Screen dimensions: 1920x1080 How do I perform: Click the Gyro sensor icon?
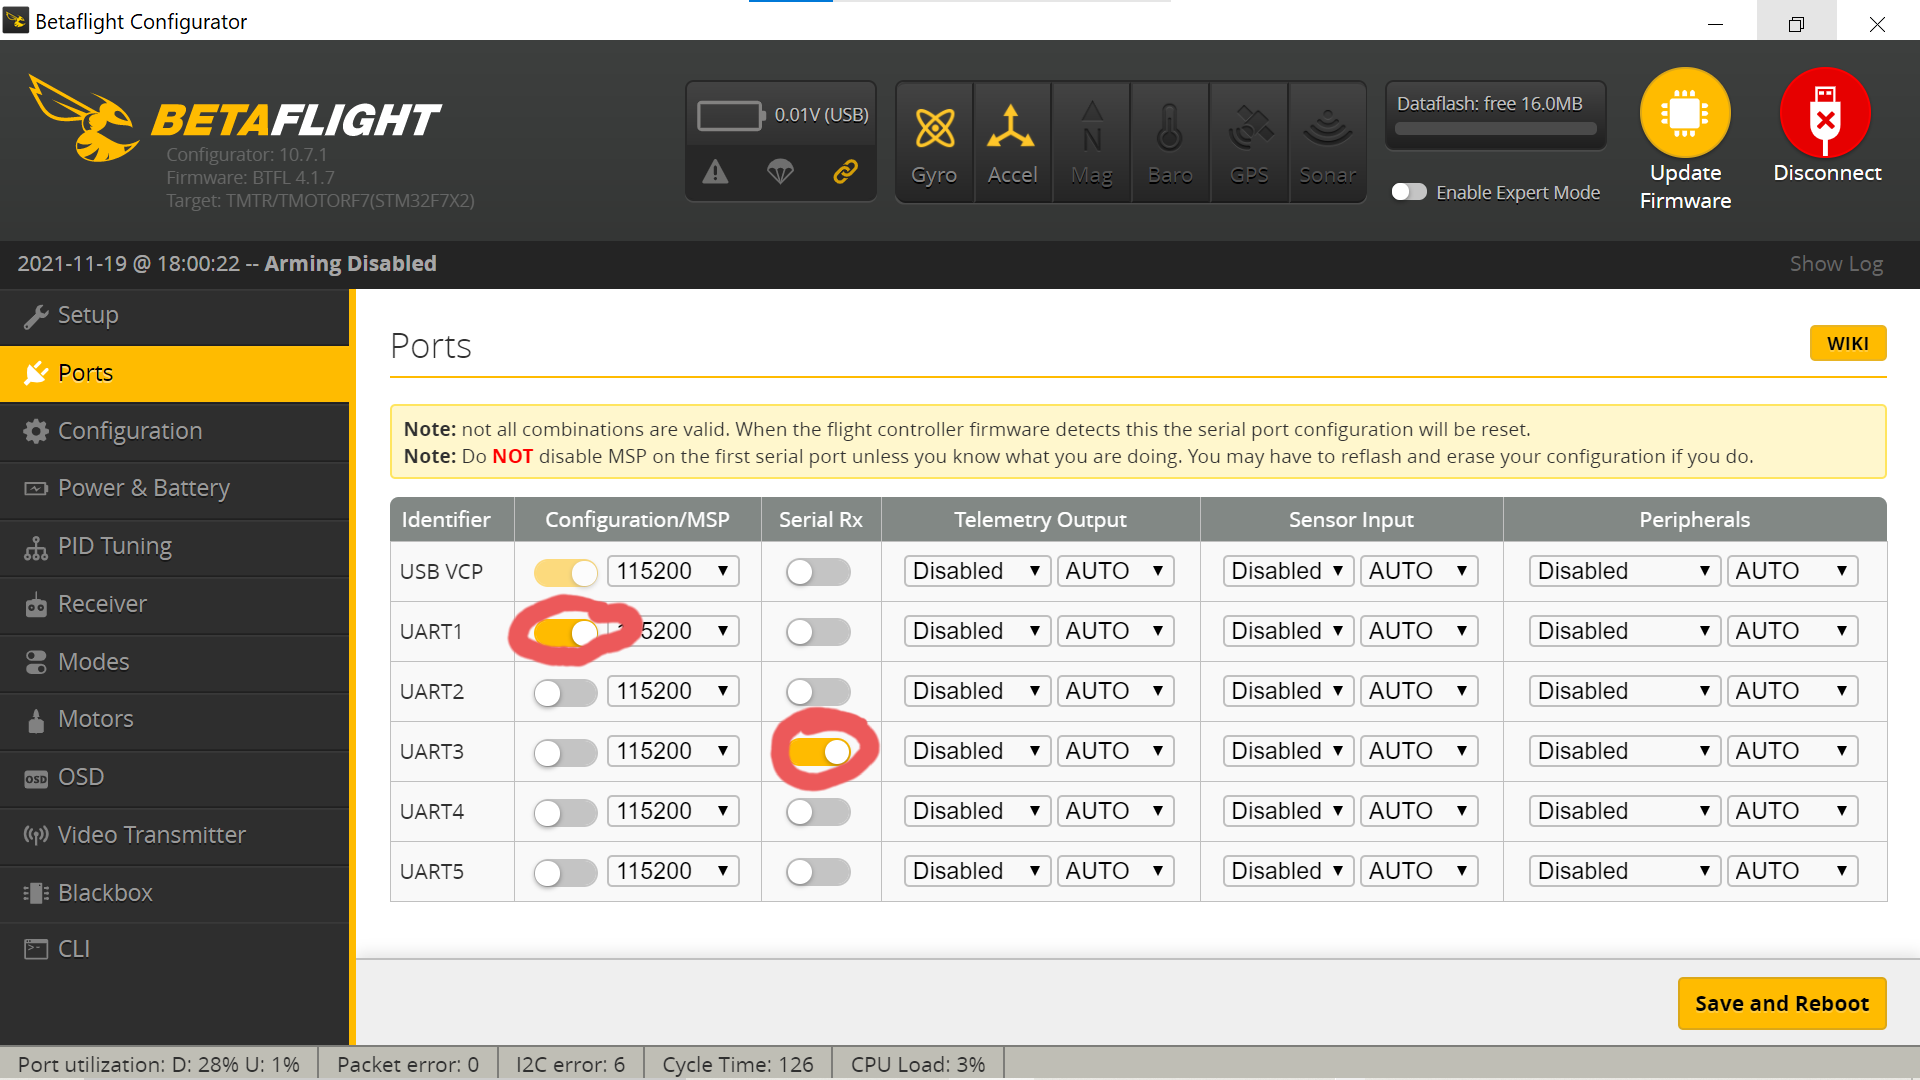[935, 128]
